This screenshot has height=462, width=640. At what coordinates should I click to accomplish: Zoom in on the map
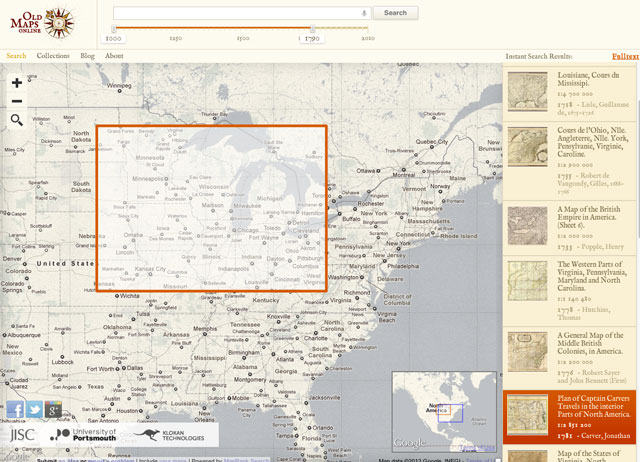[16, 83]
